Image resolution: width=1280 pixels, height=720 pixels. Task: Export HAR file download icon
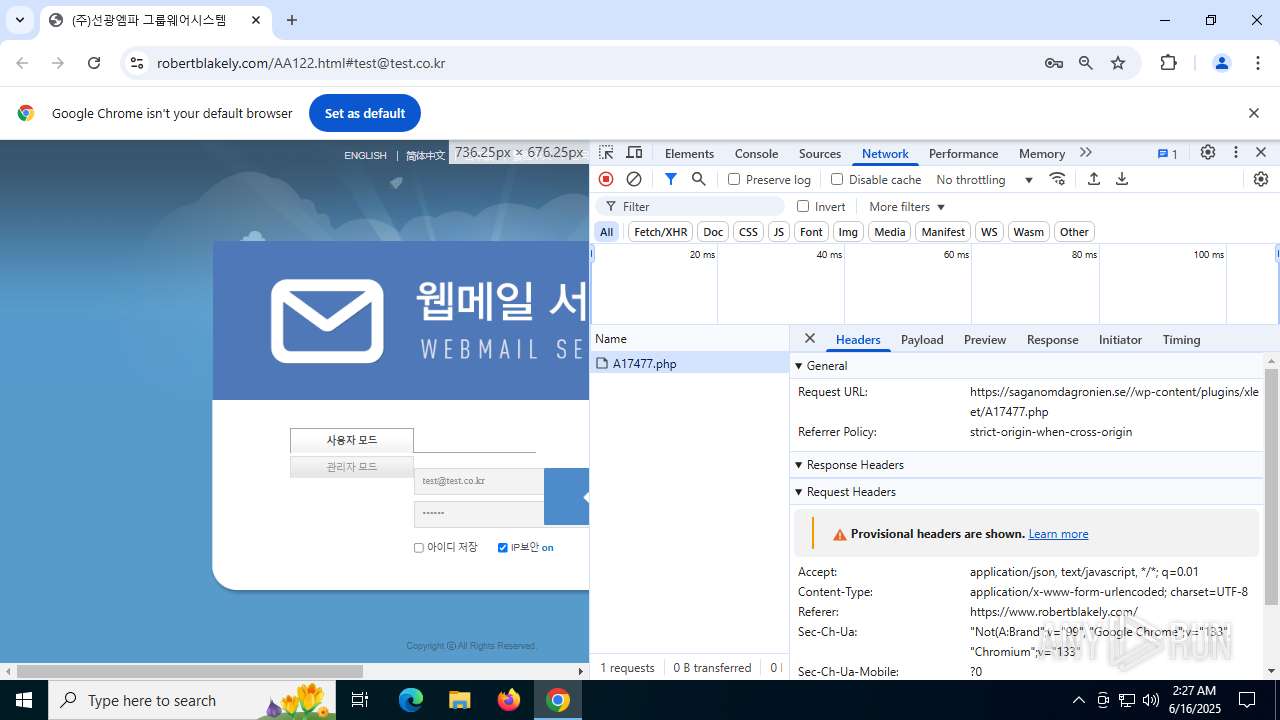click(x=1122, y=179)
